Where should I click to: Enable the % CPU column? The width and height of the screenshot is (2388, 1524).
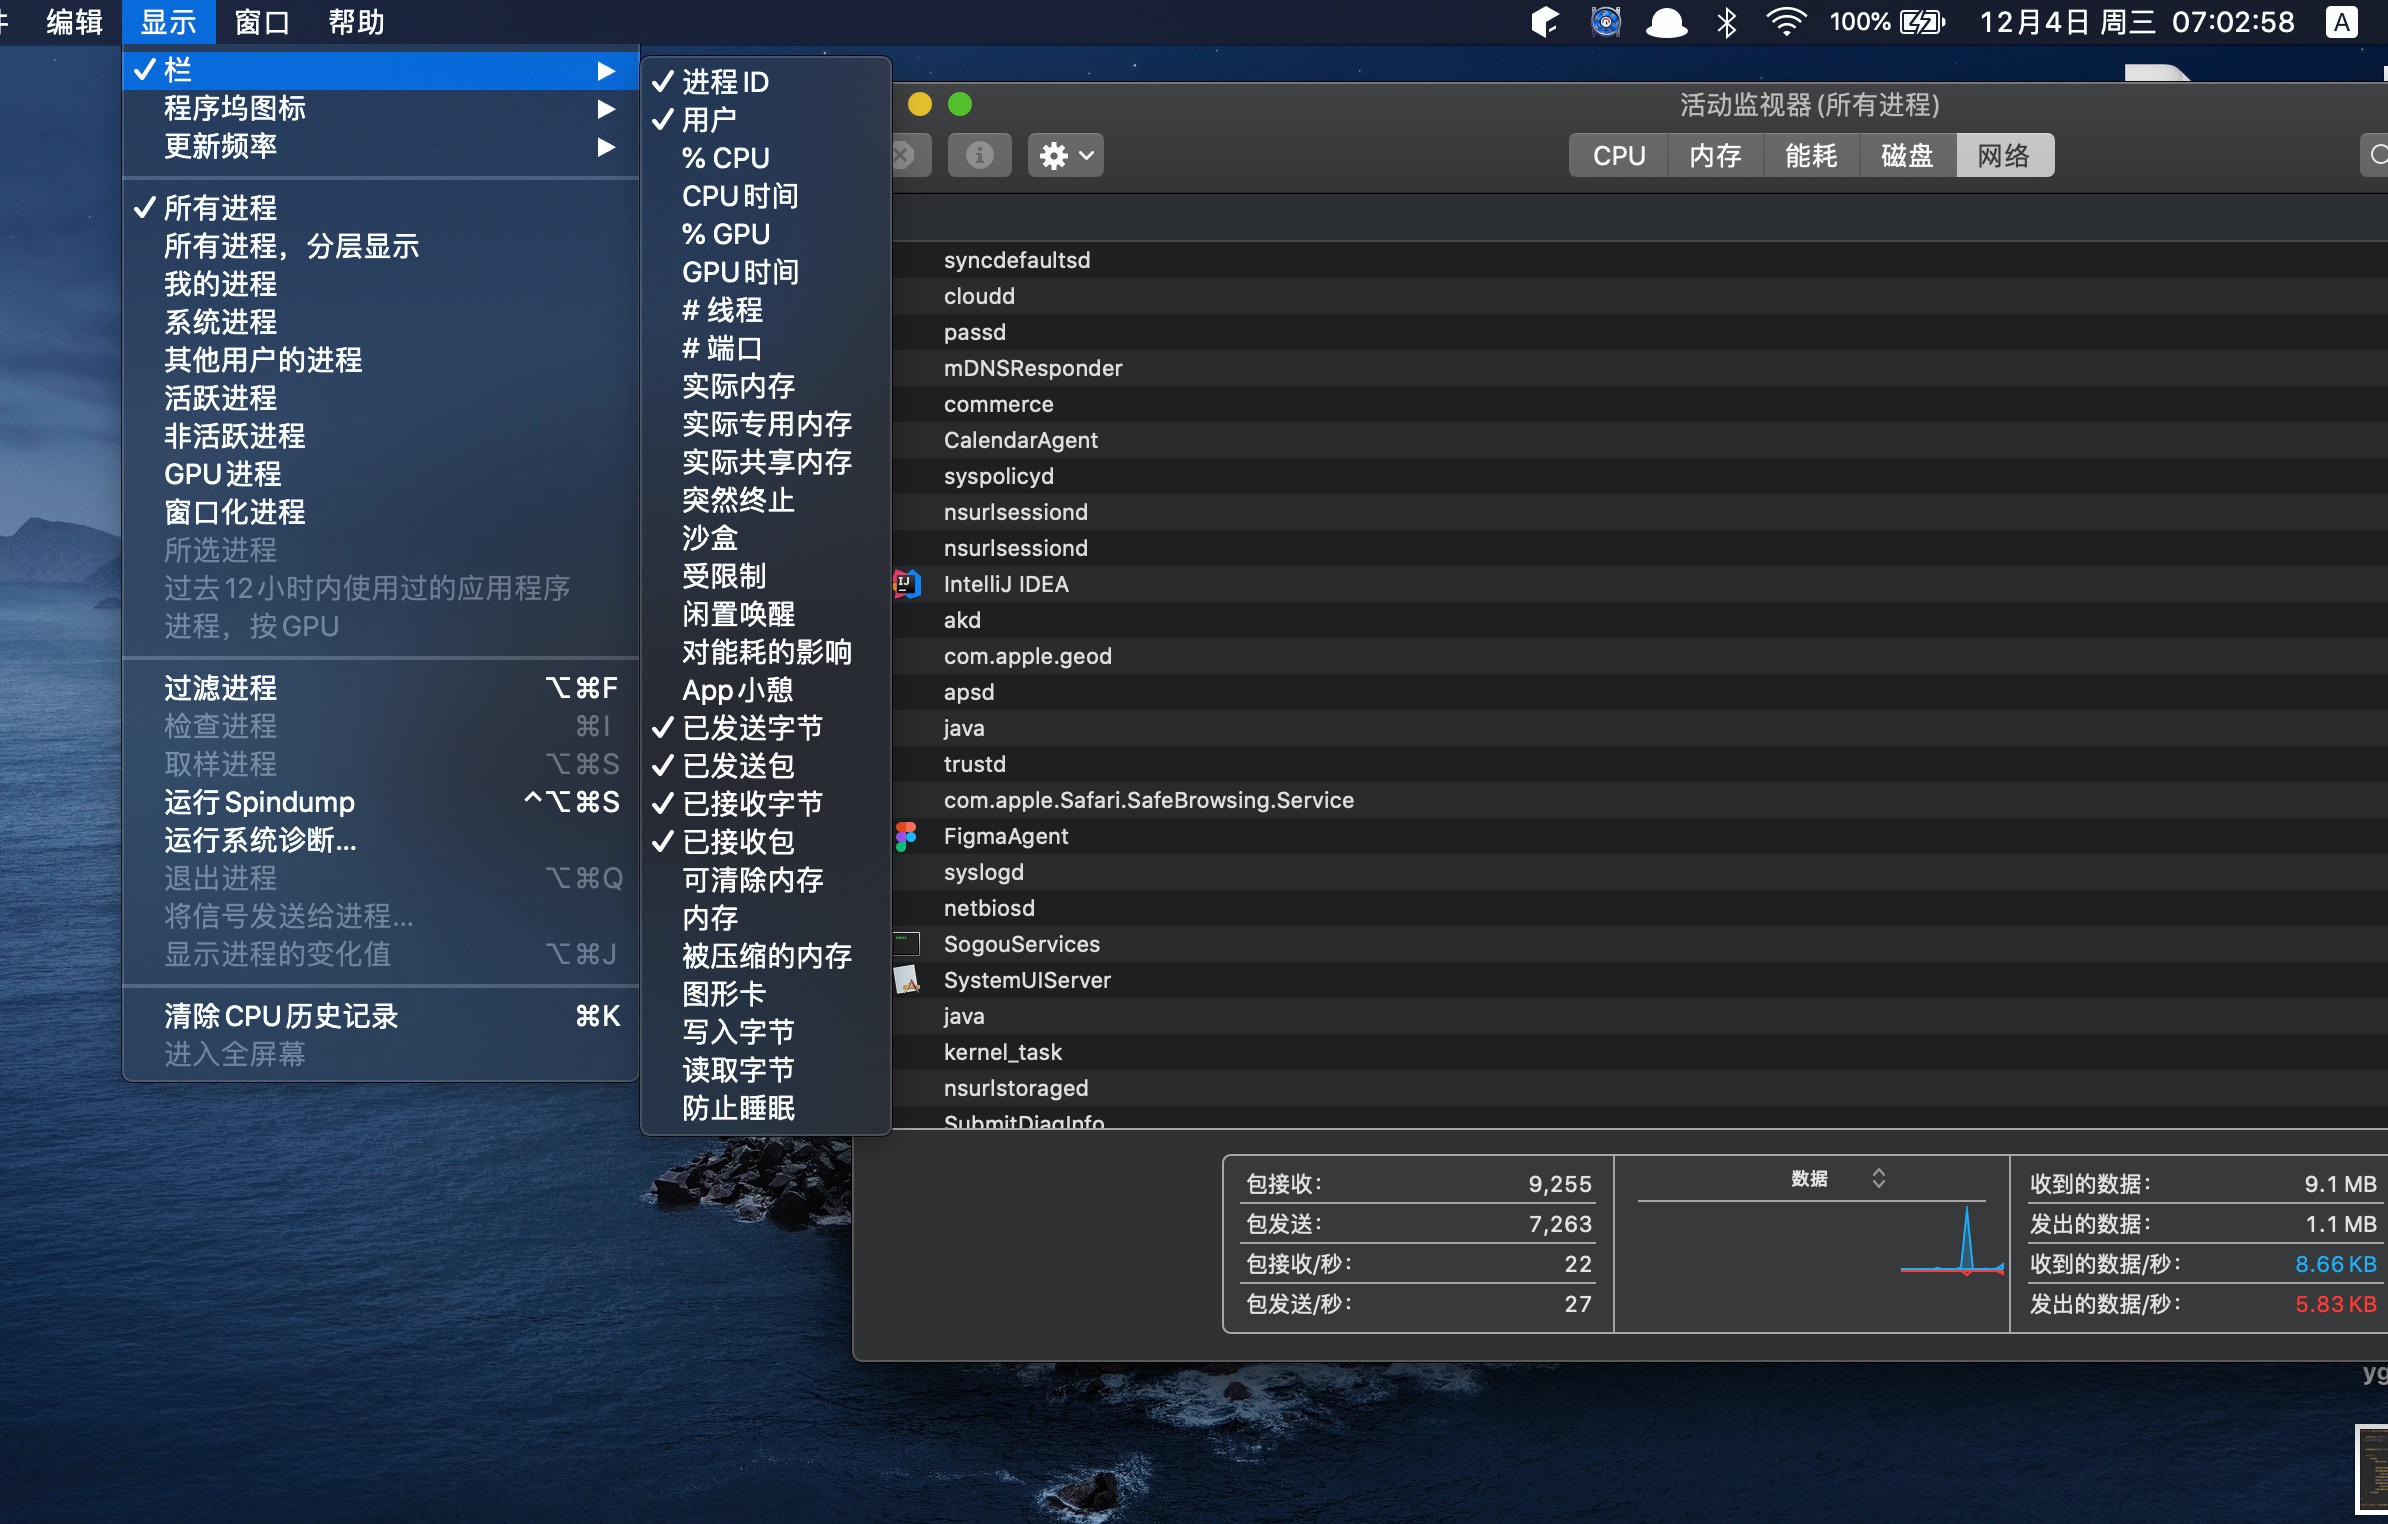tap(725, 158)
